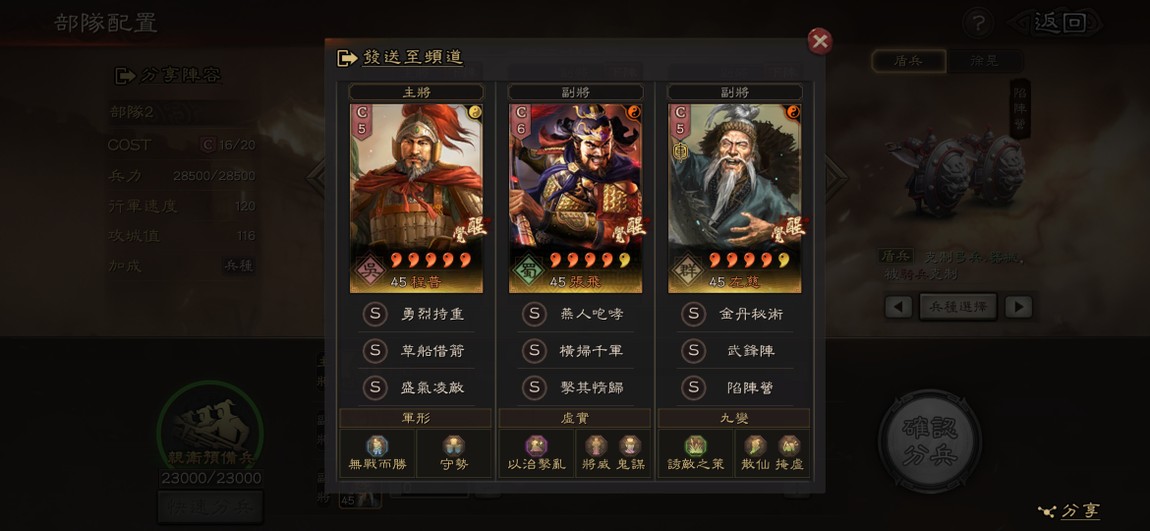Tap the 返回 back button
This screenshot has width=1150, height=531.
(1059, 23)
